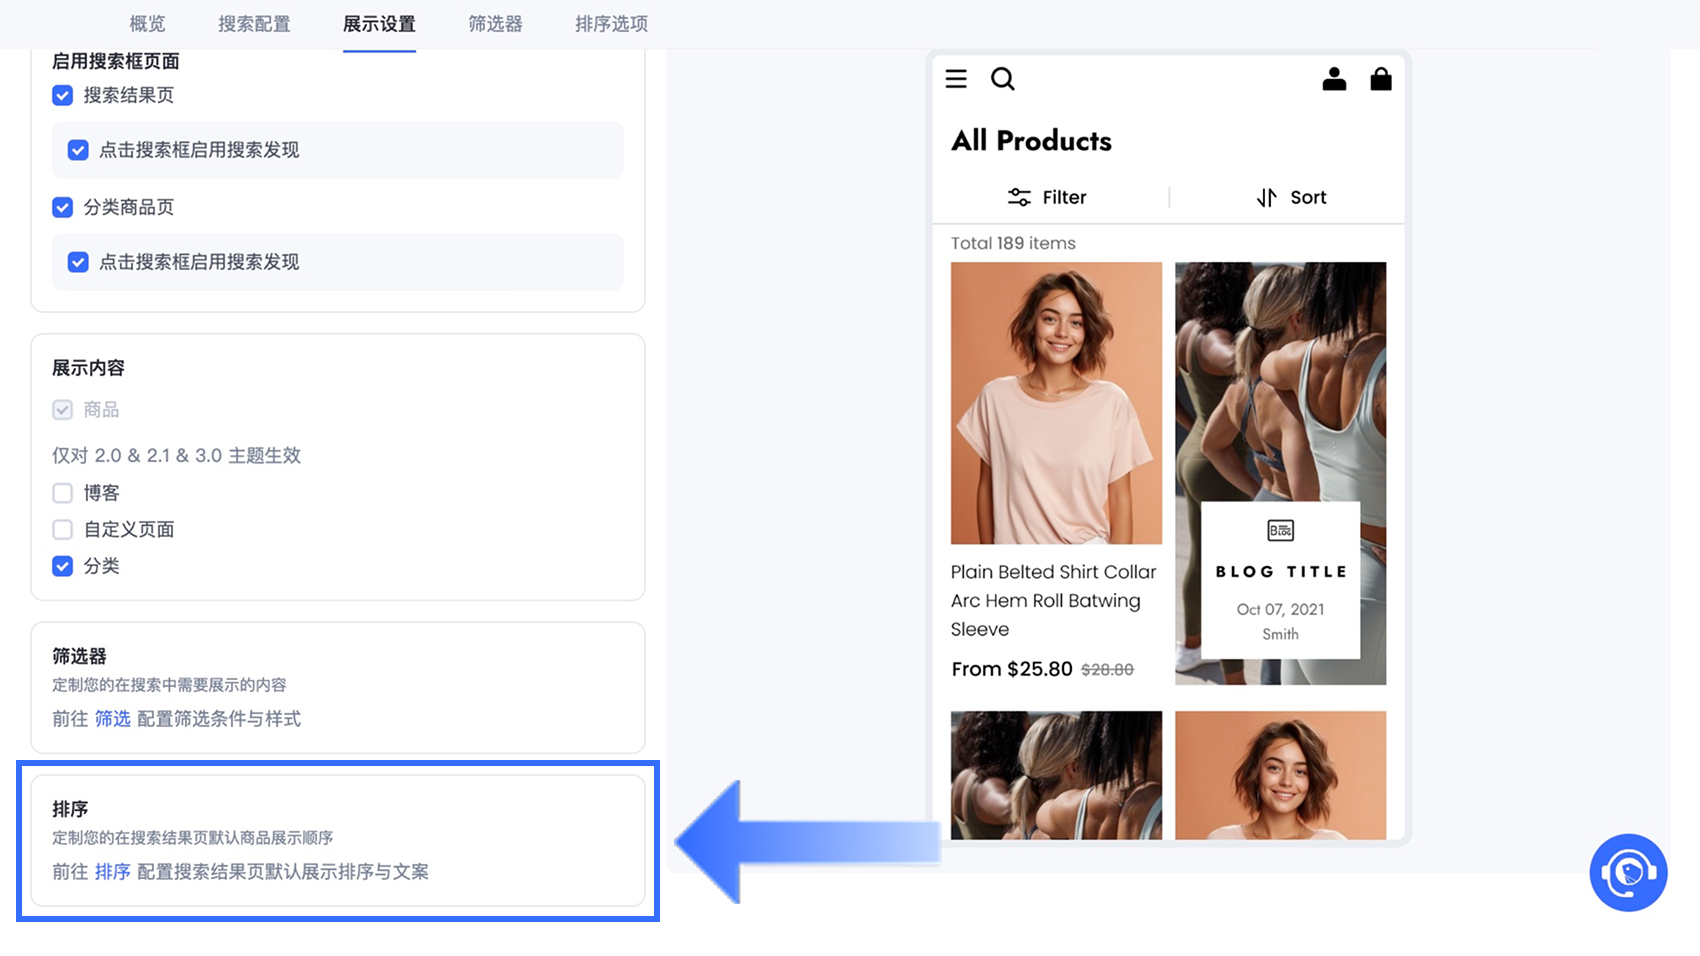The image size is (1700, 956).
Task: Click the Sort button label in preview
Action: click(1308, 197)
